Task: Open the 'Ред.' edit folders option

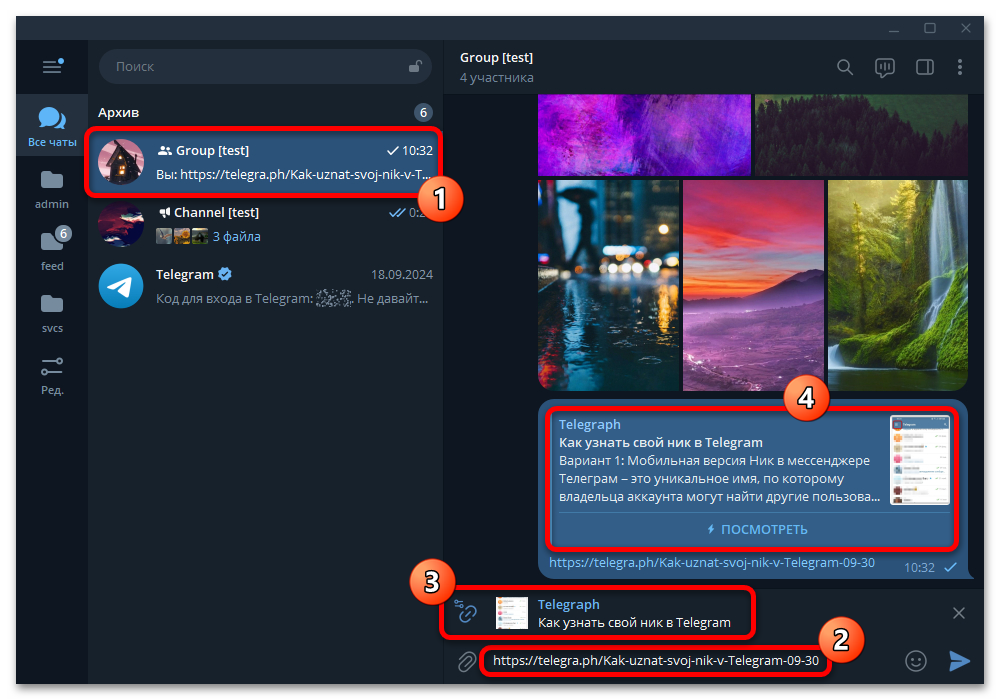Action: (52, 375)
